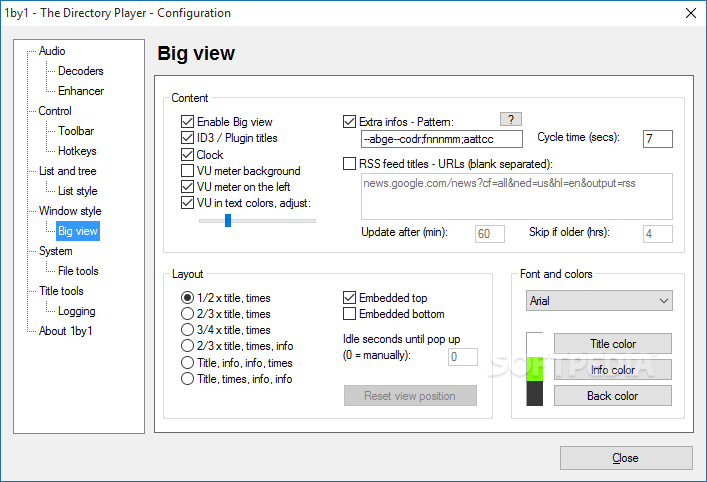This screenshot has height=482, width=707.
Task: Click the dark back color swatch
Action: [535, 394]
